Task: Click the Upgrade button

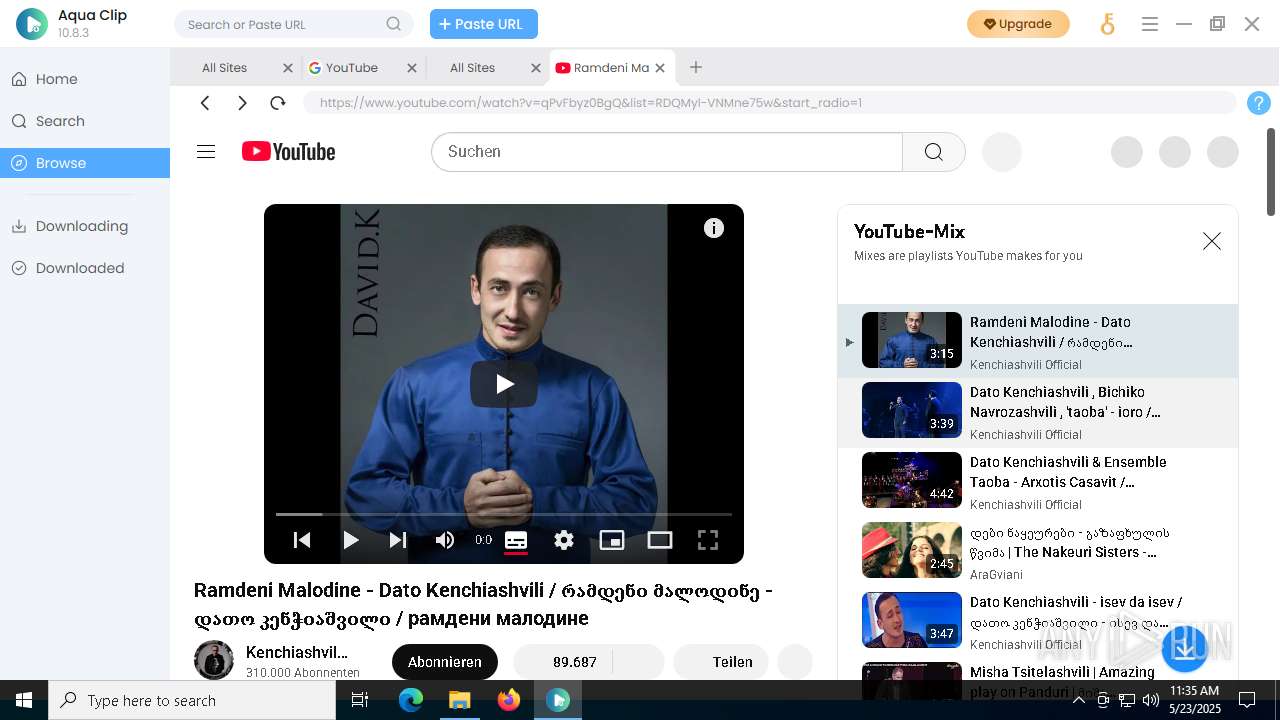Action: (1018, 24)
